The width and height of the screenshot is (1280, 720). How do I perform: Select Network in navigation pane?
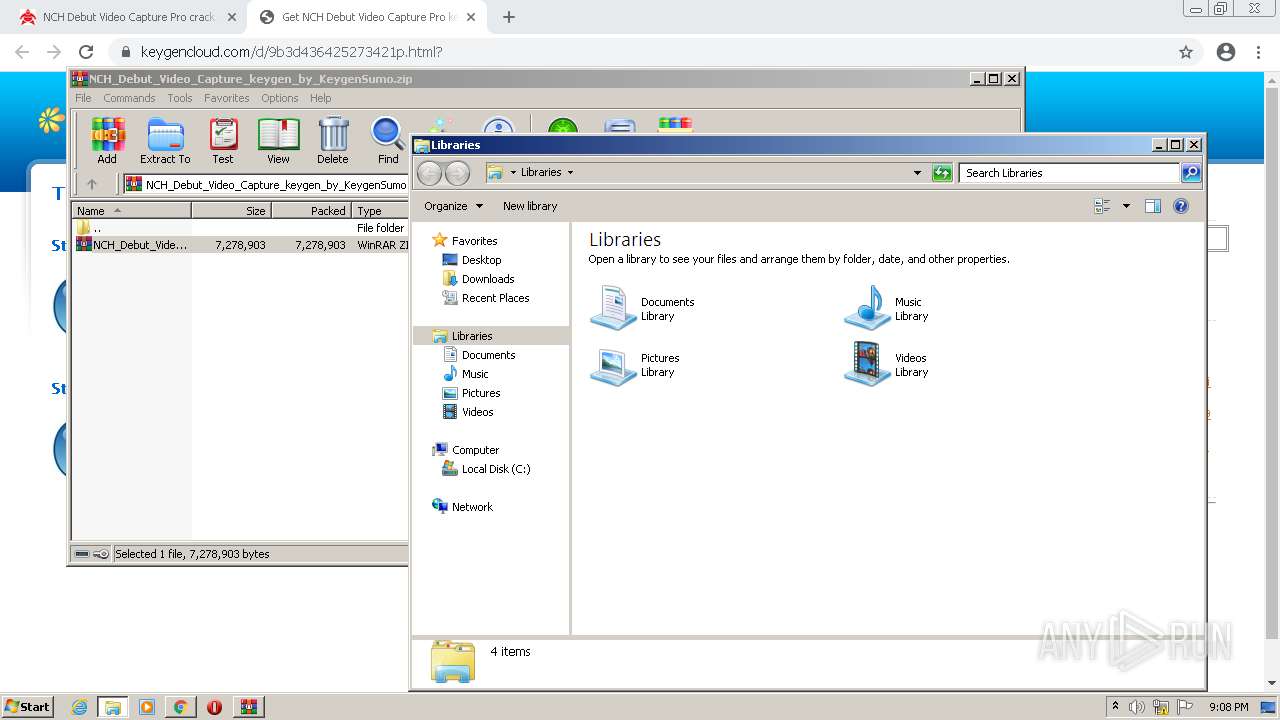click(x=472, y=507)
